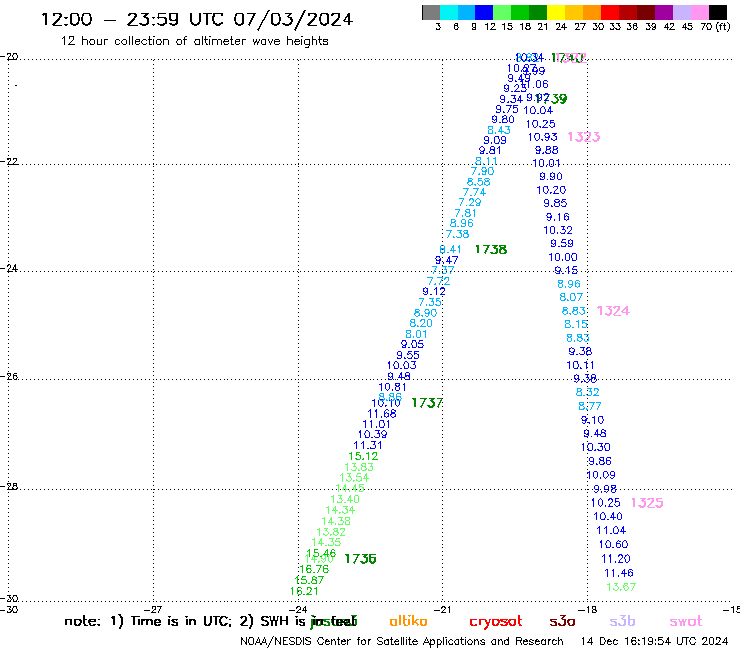740x650 pixels.
Task: Click the -24 longitude axis label
Action: [298, 609]
